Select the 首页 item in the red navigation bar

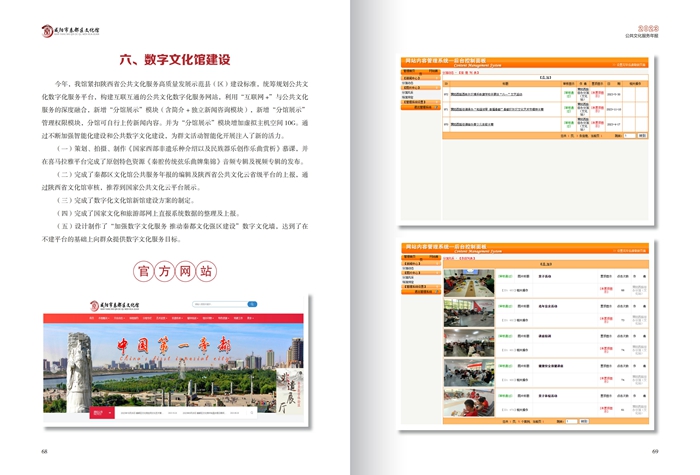92,318
